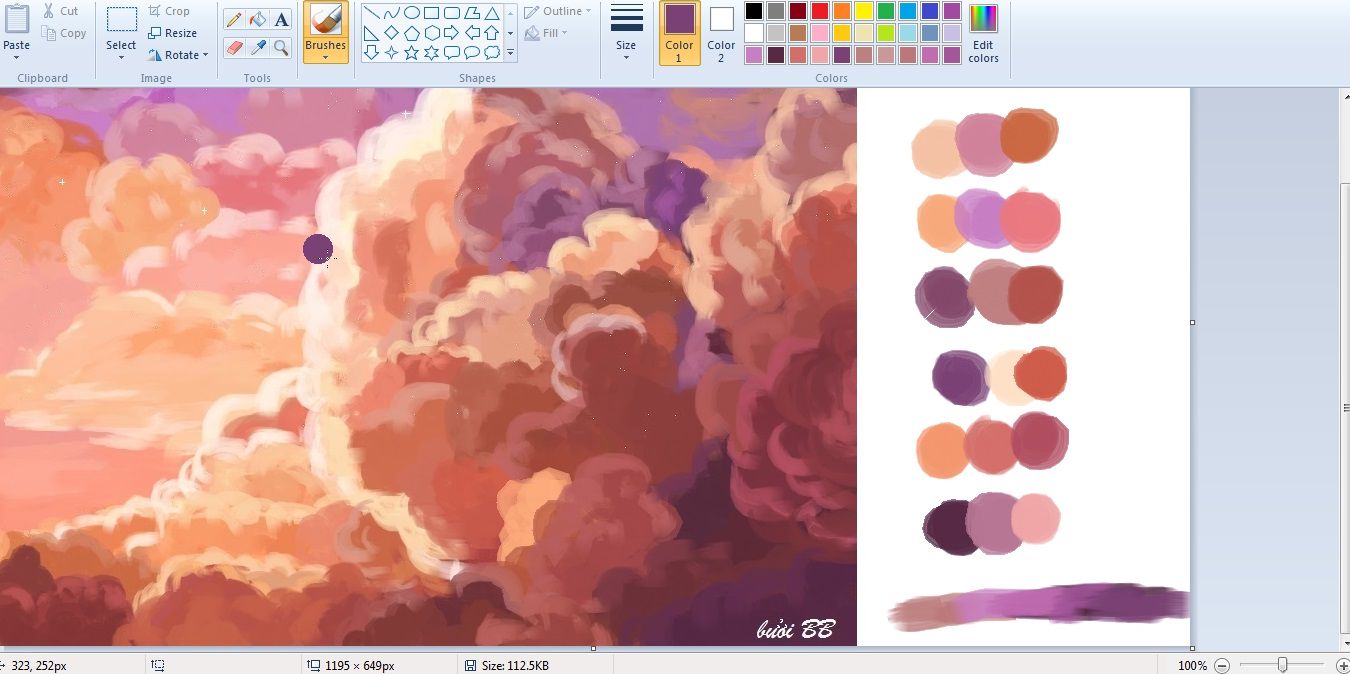Open Edit colors dialog
Screen dimensions: 1350x674
coord(983,33)
